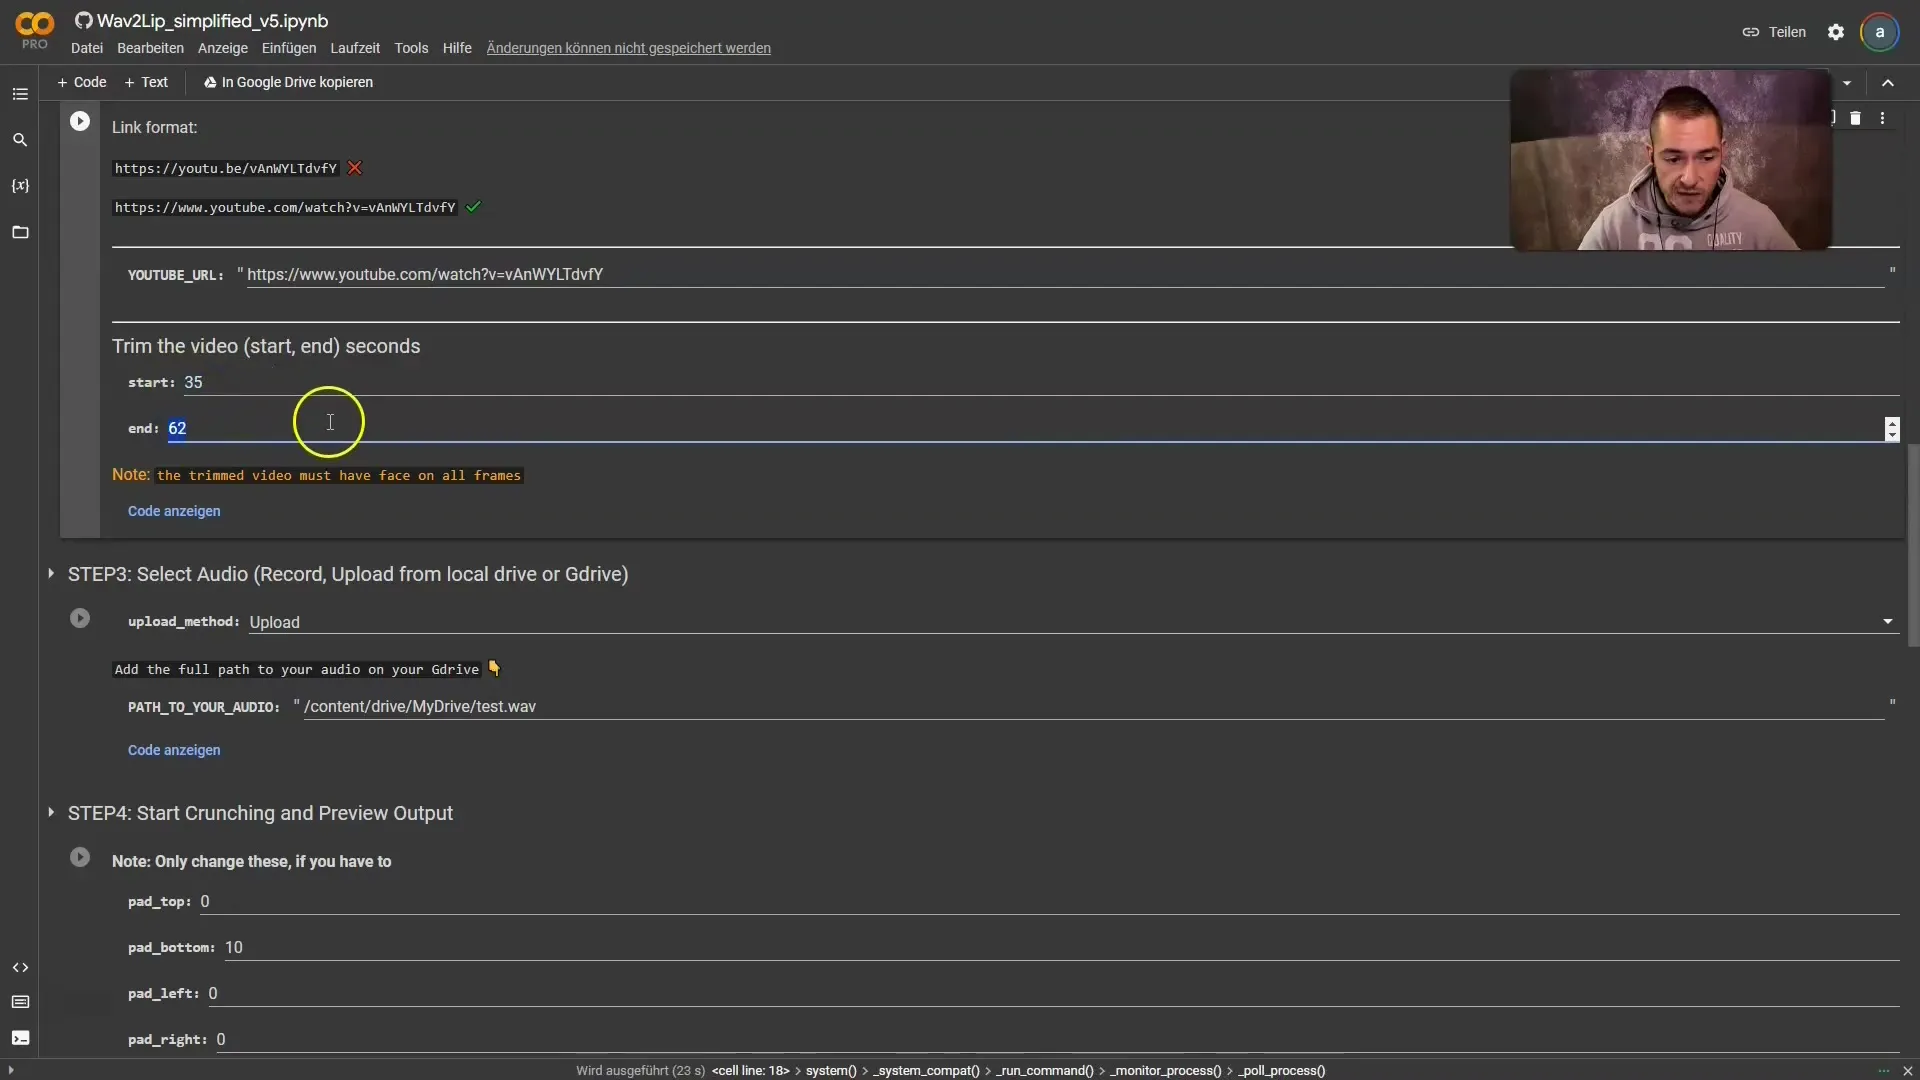This screenshot has height=1080, width=1920.
Task: Open the Einfügen menu
Action: pos(289,48)
